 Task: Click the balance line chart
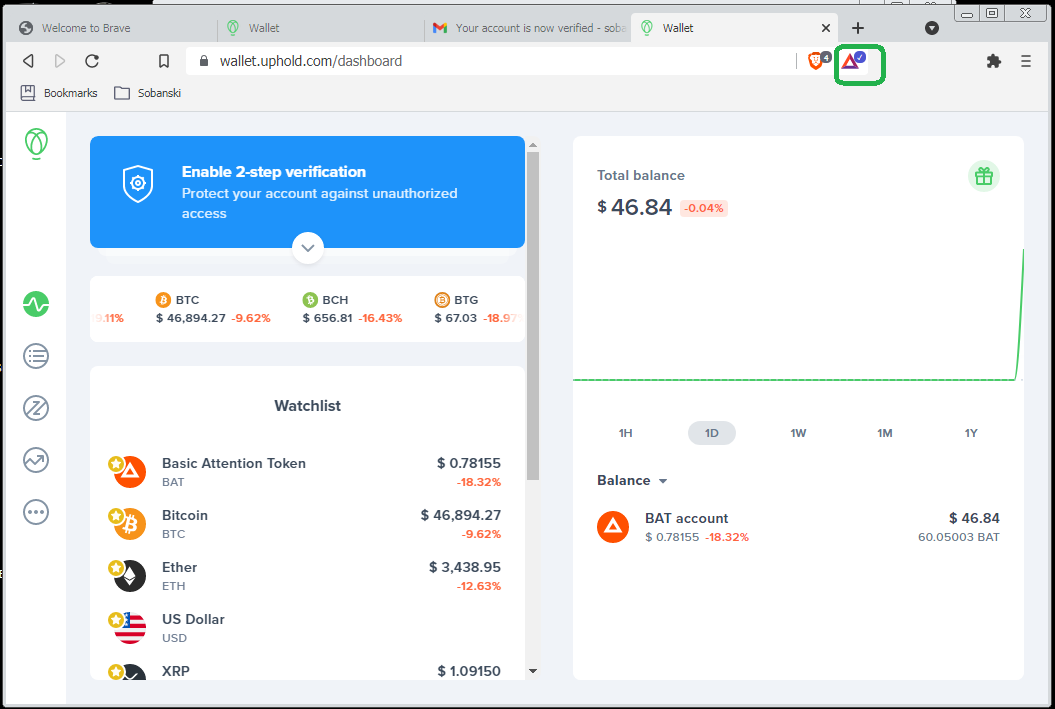pos(798,314)
